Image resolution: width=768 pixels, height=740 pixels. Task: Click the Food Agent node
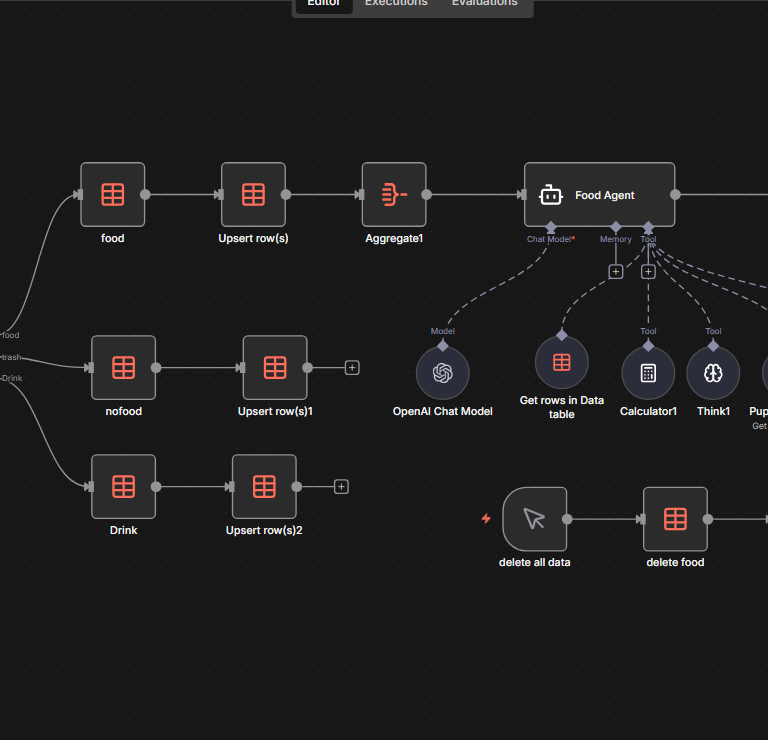[599, 195]
